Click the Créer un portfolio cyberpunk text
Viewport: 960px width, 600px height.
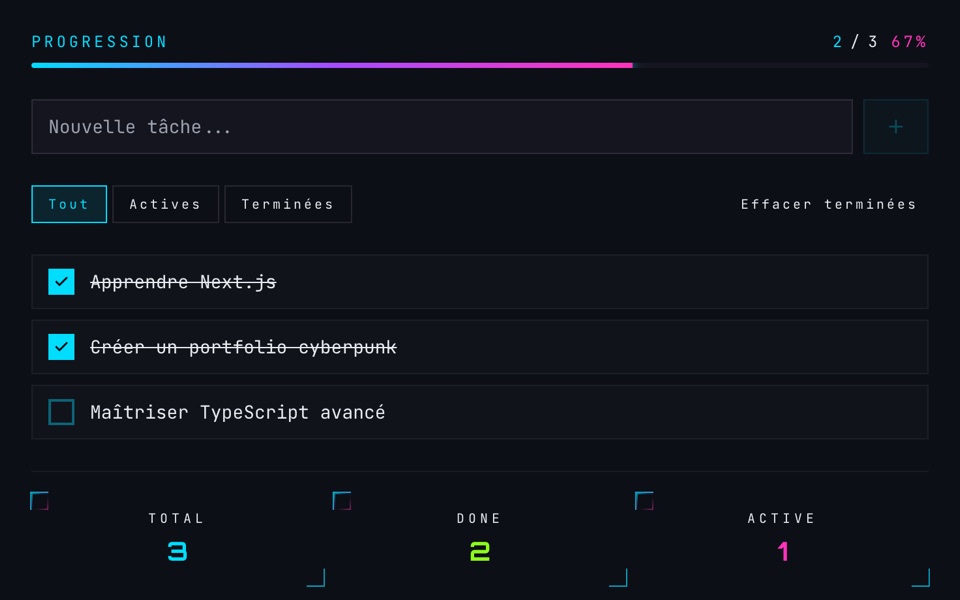coord(244,347)
